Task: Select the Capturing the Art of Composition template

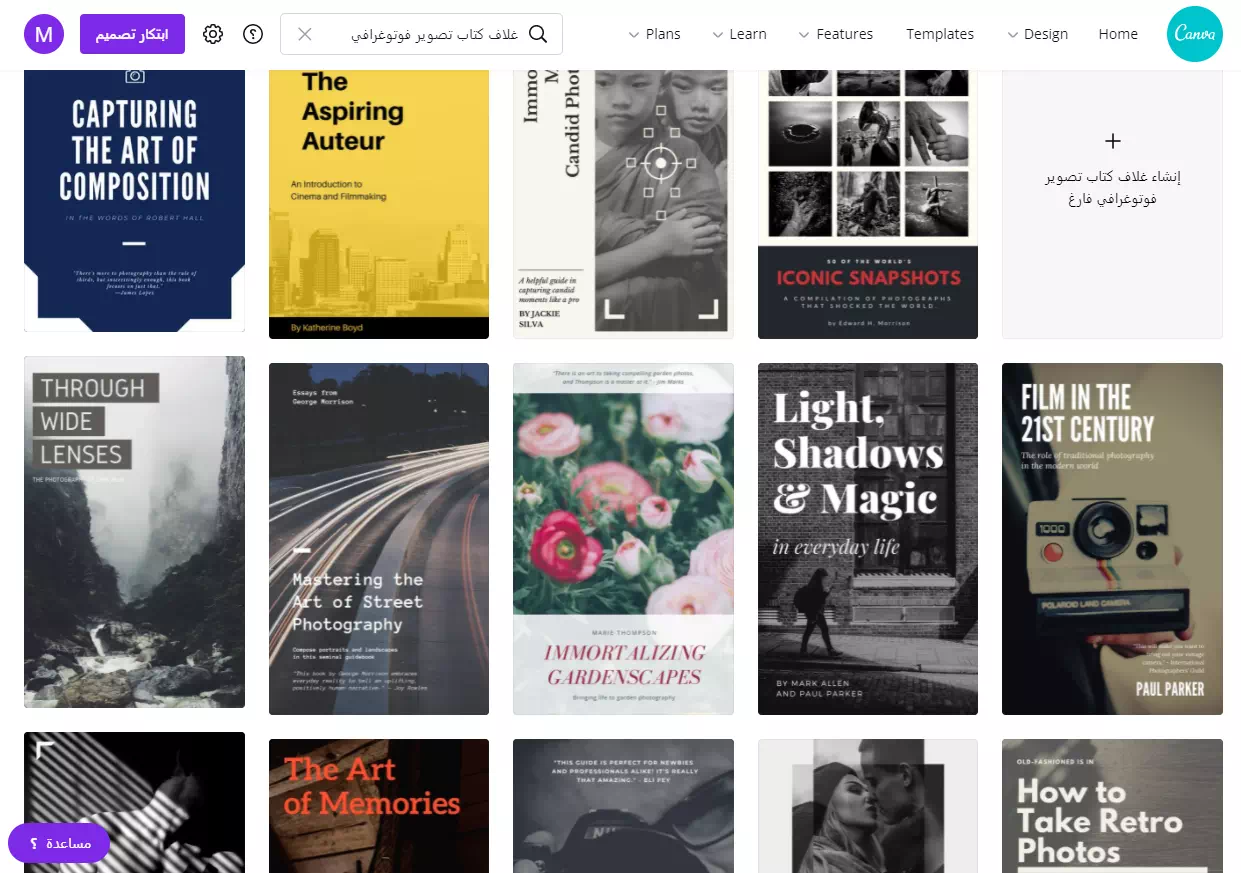Action: click(134, 200)
